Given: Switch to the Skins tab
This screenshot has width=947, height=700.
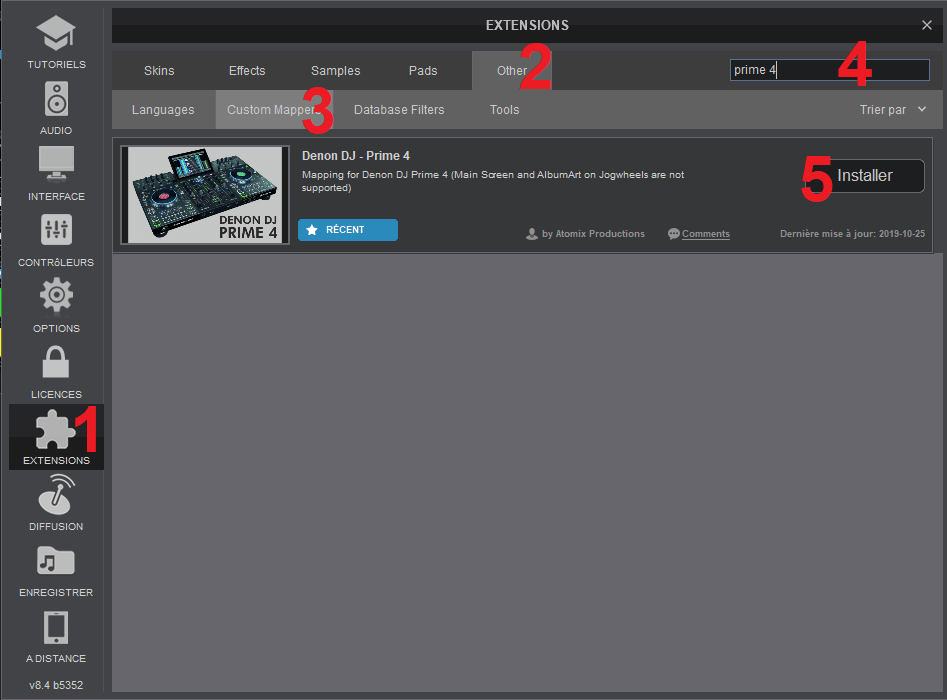Looking at the screenshot, I should coord(159,71).
